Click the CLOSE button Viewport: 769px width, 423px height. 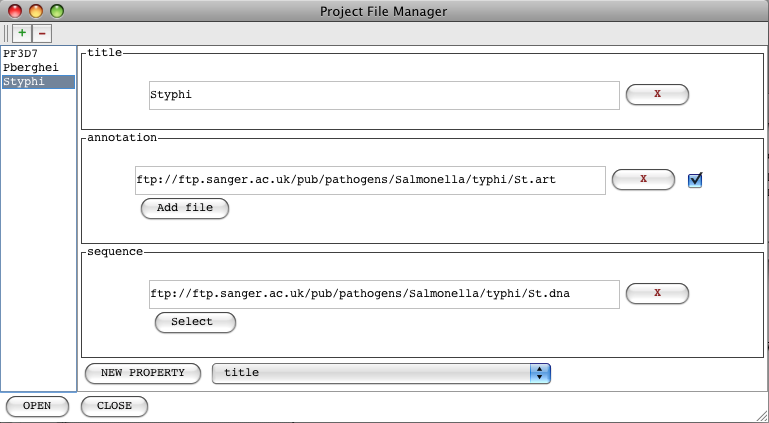click(114, 406)
